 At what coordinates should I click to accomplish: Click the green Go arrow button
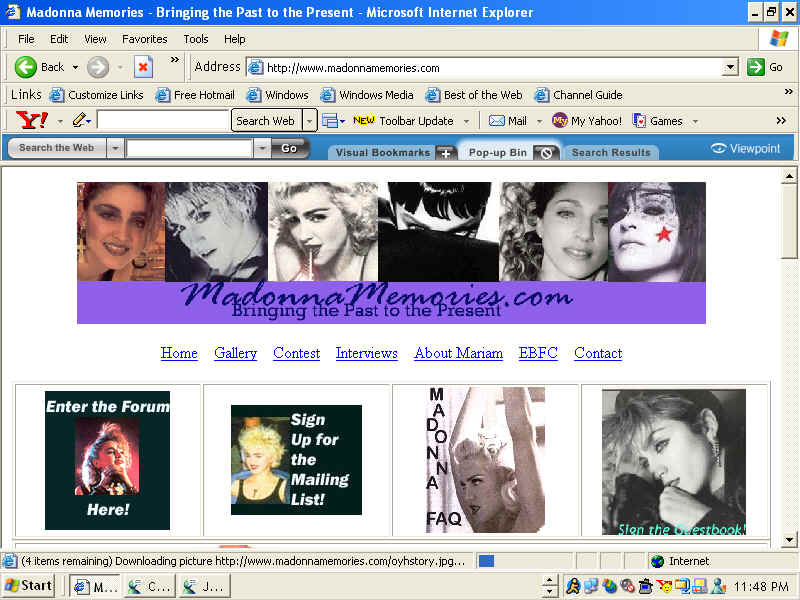[x=755, y=67]
